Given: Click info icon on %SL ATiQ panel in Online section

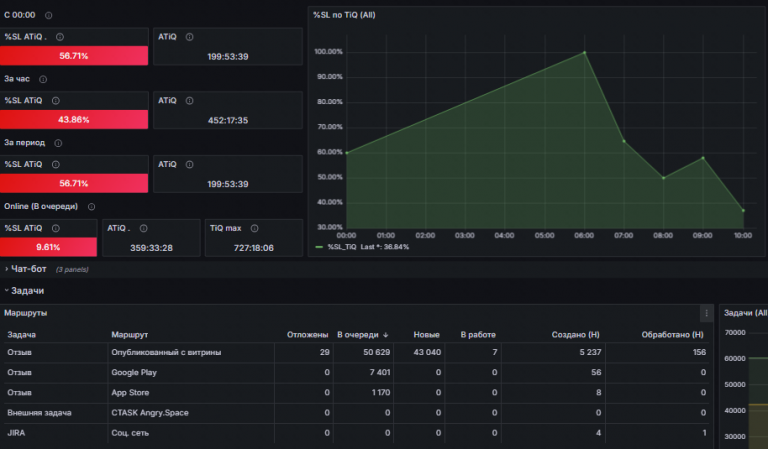Looking at the screenshot, I should coord(56,228).
